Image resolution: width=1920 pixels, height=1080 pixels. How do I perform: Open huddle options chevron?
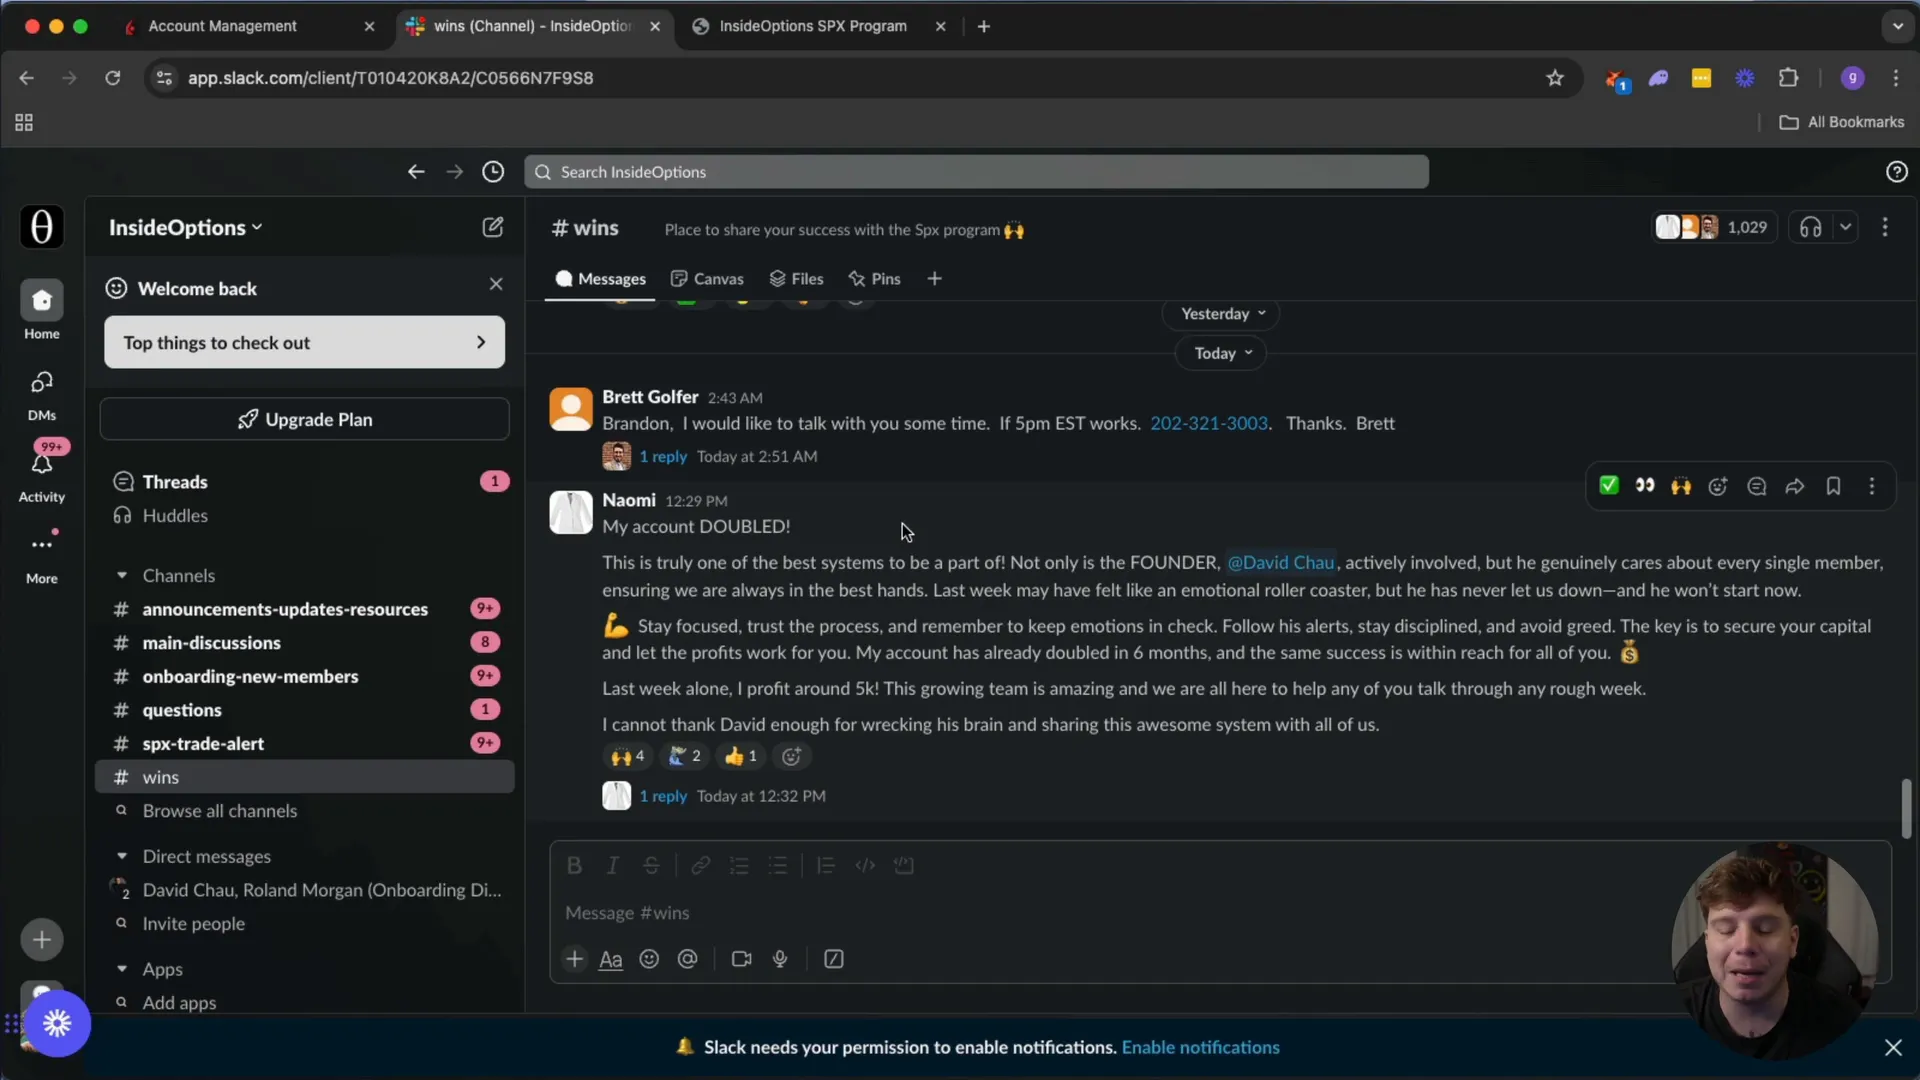pos(1845,227)
